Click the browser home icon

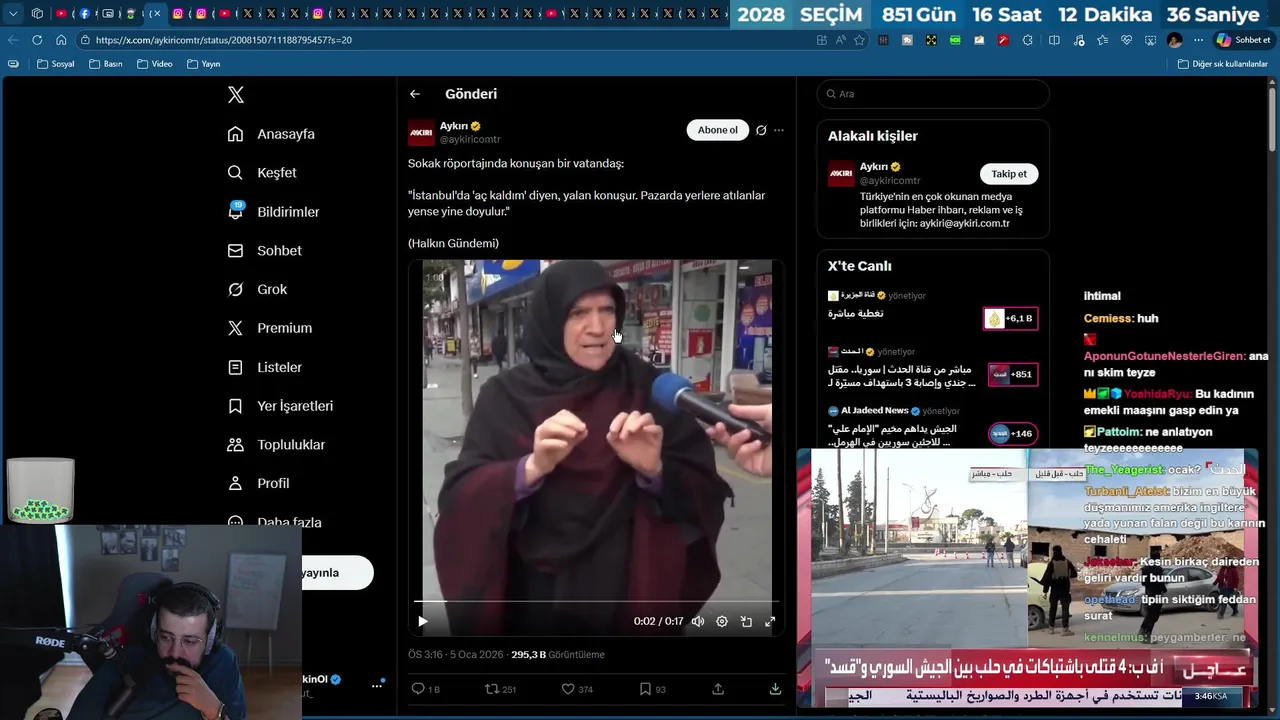61,40
